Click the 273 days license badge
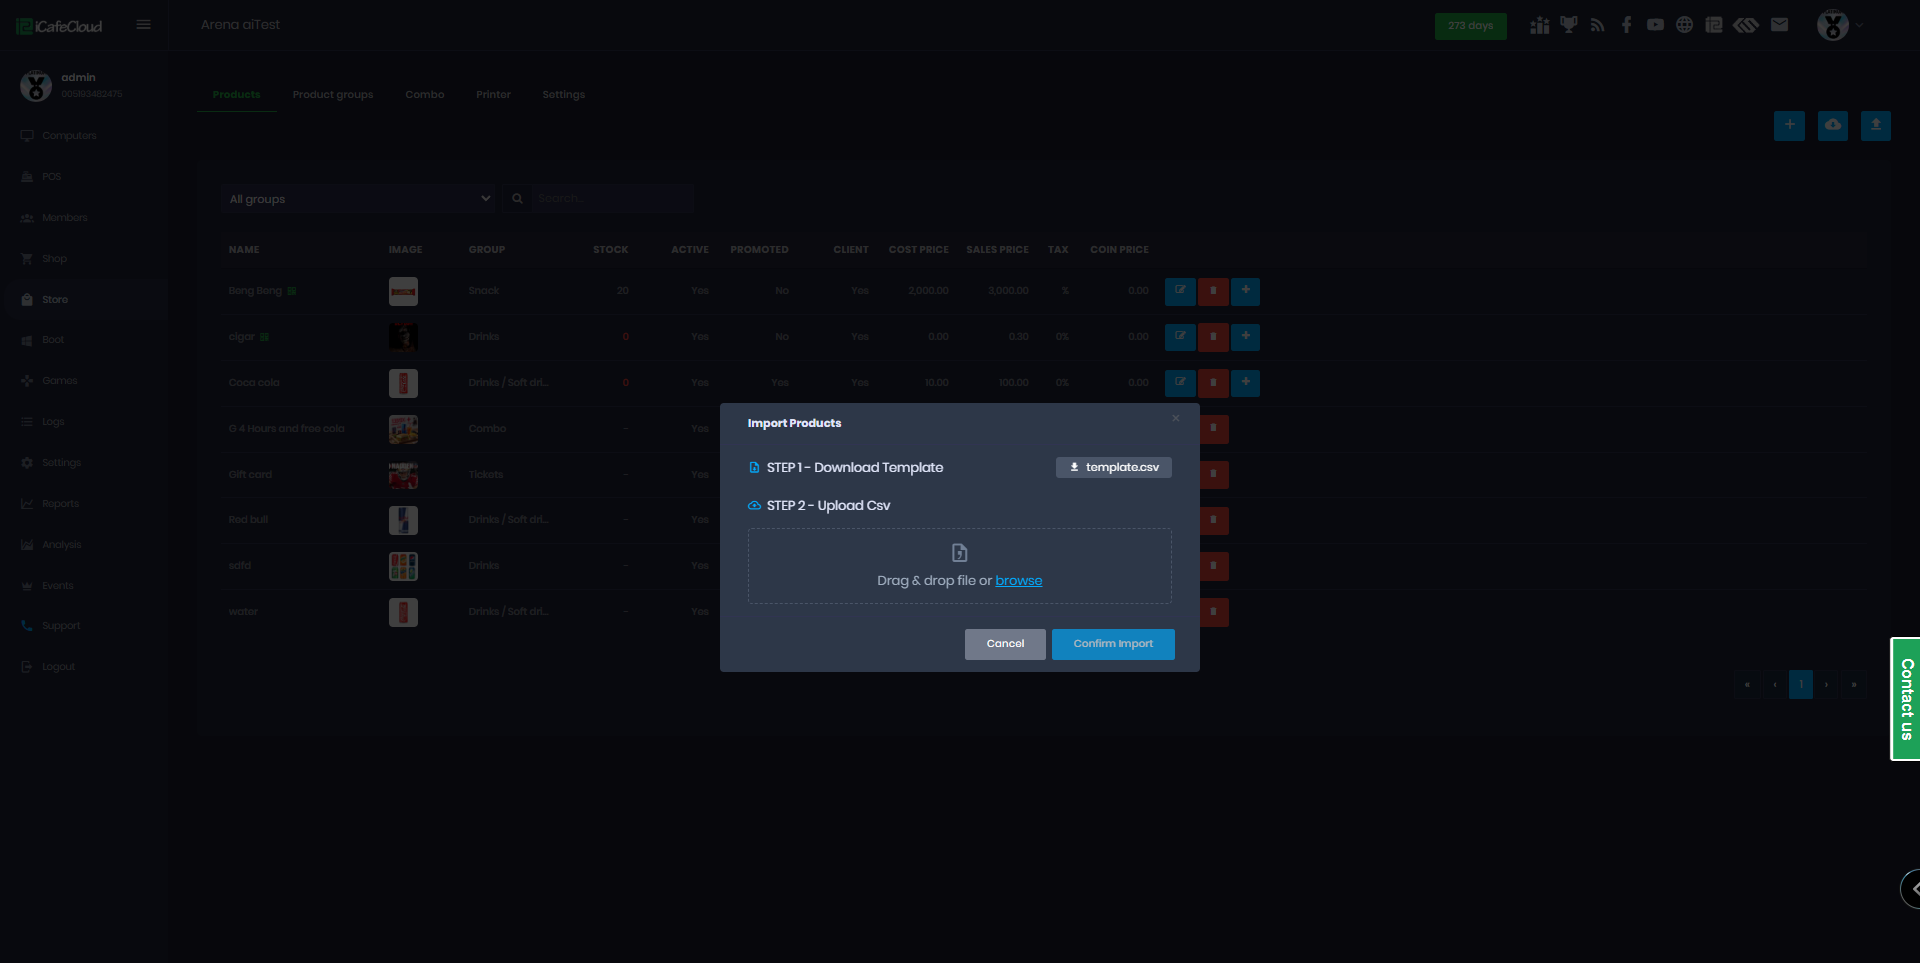Screen dimensions: 1920x963 click(x=1471, y=26)
